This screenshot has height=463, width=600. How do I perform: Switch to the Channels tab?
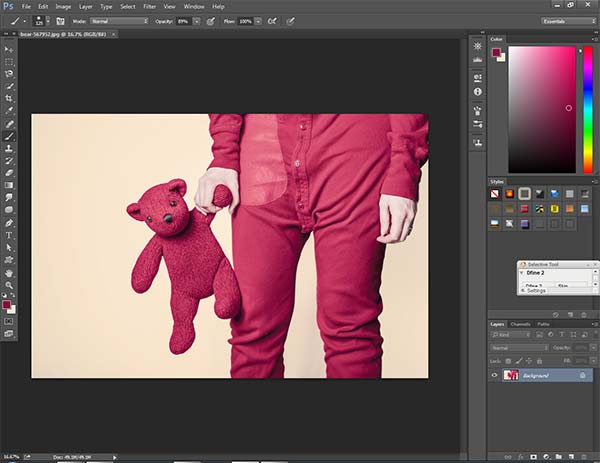tap(521, 324)
